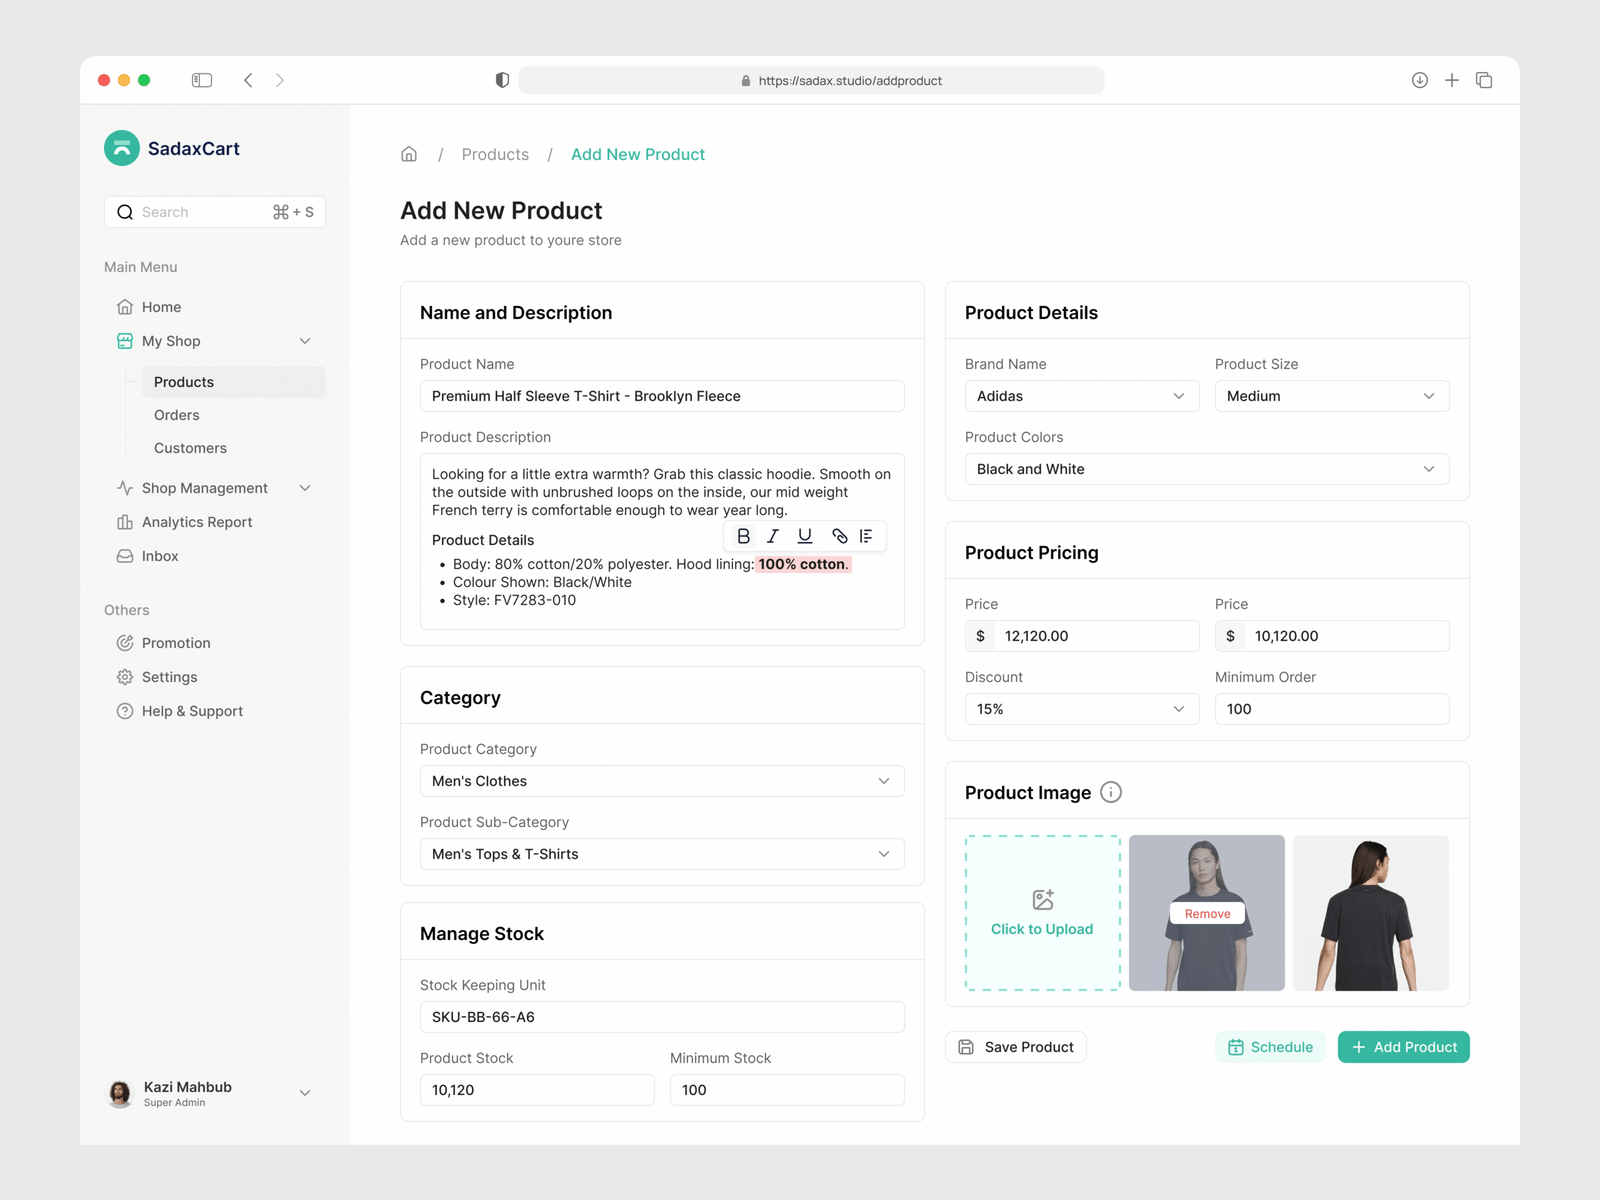Toggle the browser sidebar panel icon
Screen dimensions: 1600x1200
coord(202,80)
